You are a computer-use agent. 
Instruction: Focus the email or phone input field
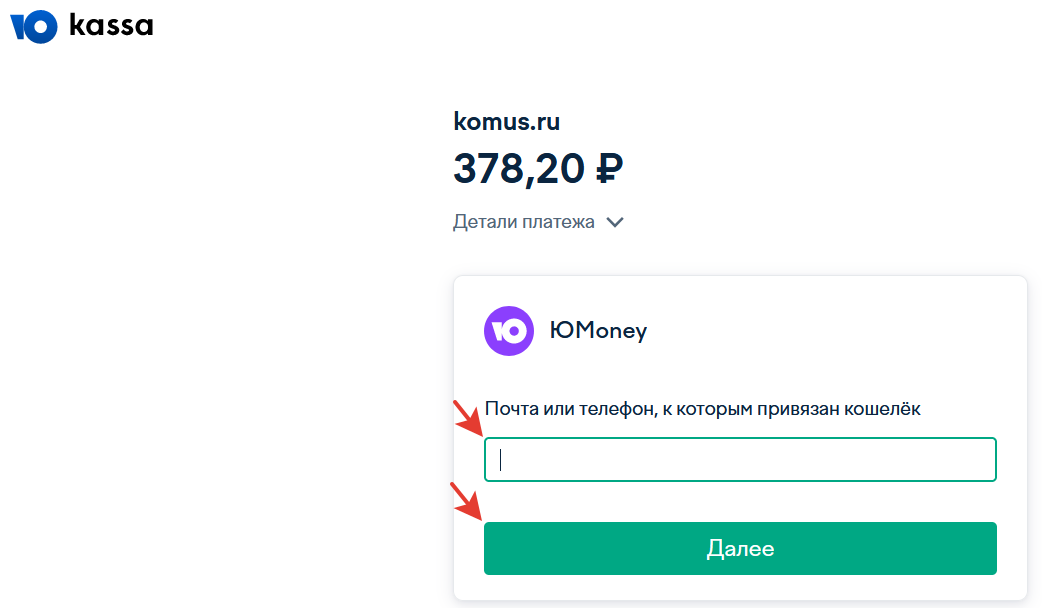pyautogui.click(x=740, y=459)
